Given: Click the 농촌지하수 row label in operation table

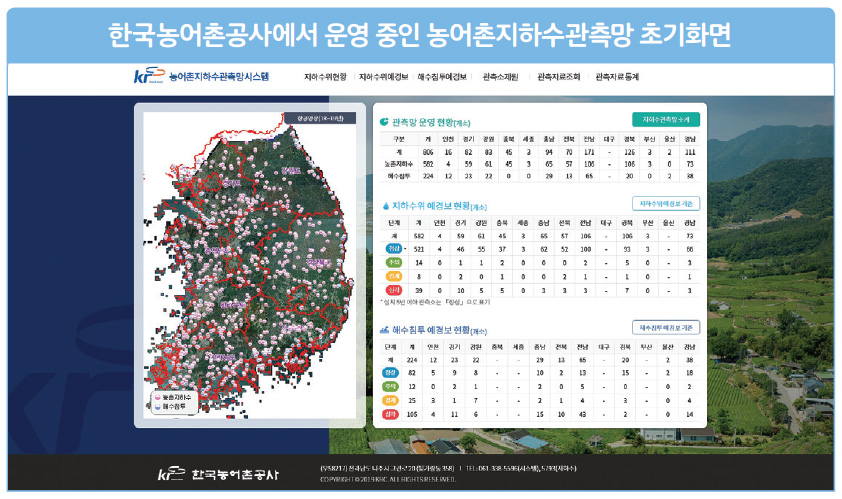Looking at the screenshot, I should pos(398,164).
